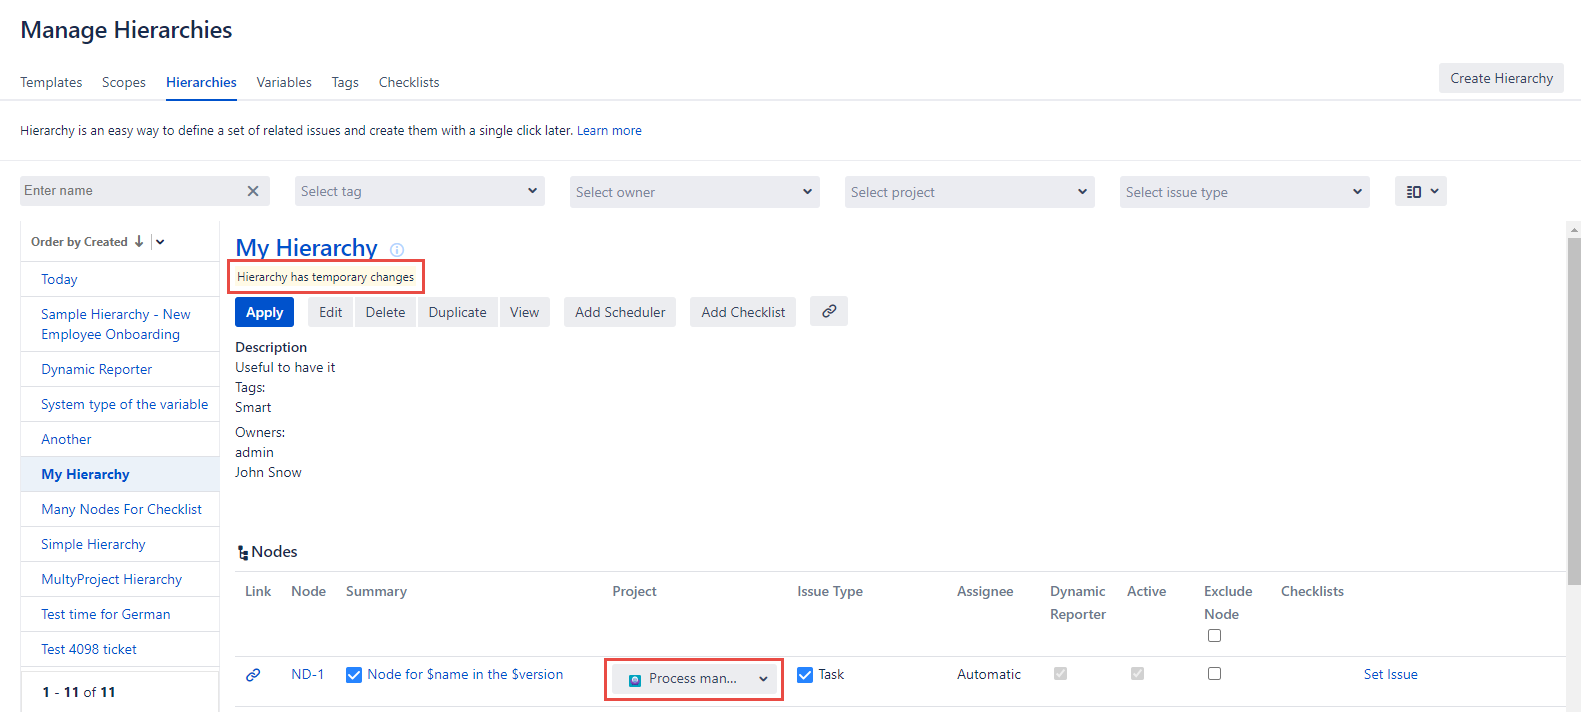The height and width of the screenshot is (712, 1581).
Task: Check Exclude Node for ND-1 row
Action: coord(1214,674)
